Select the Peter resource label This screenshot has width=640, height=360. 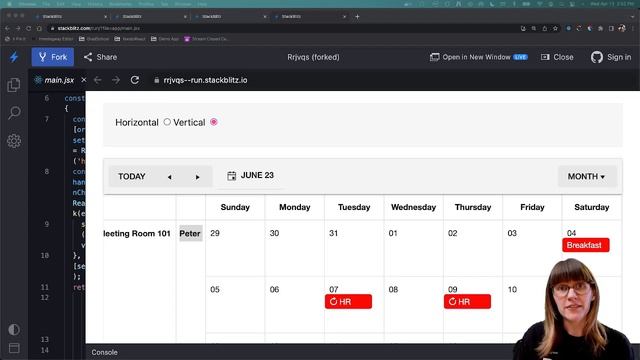click(190, 233)
